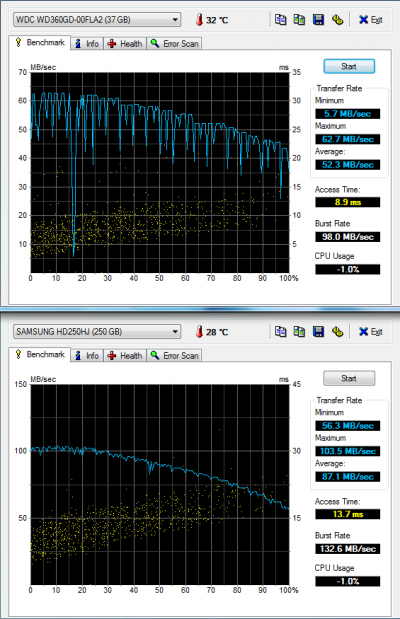Open SAMSUNG HD250HJ drive selection dropdown
400x619 pixels.
pos(97,332)
